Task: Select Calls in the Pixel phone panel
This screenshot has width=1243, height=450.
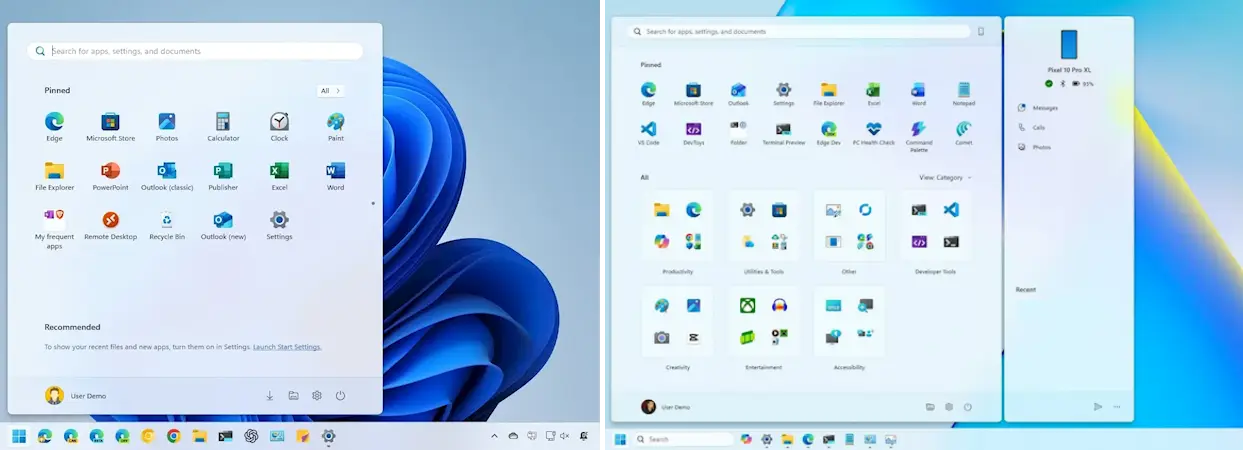Action: click(1038, 128)
